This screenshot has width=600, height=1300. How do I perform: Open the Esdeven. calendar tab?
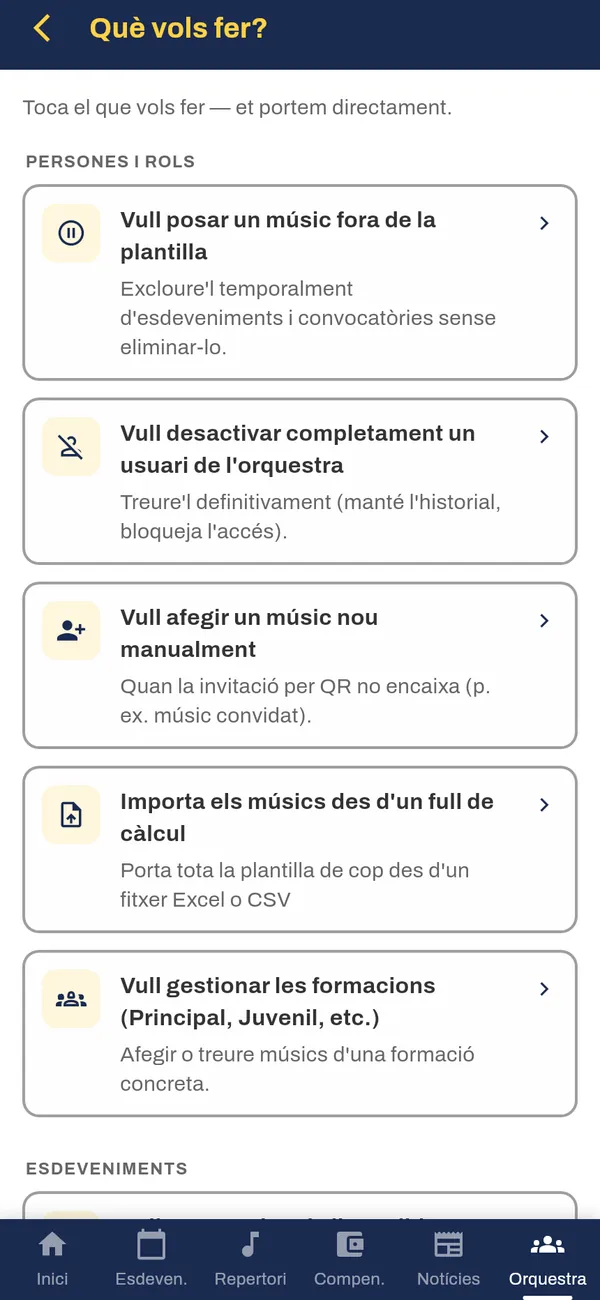tap(151, 1259)
